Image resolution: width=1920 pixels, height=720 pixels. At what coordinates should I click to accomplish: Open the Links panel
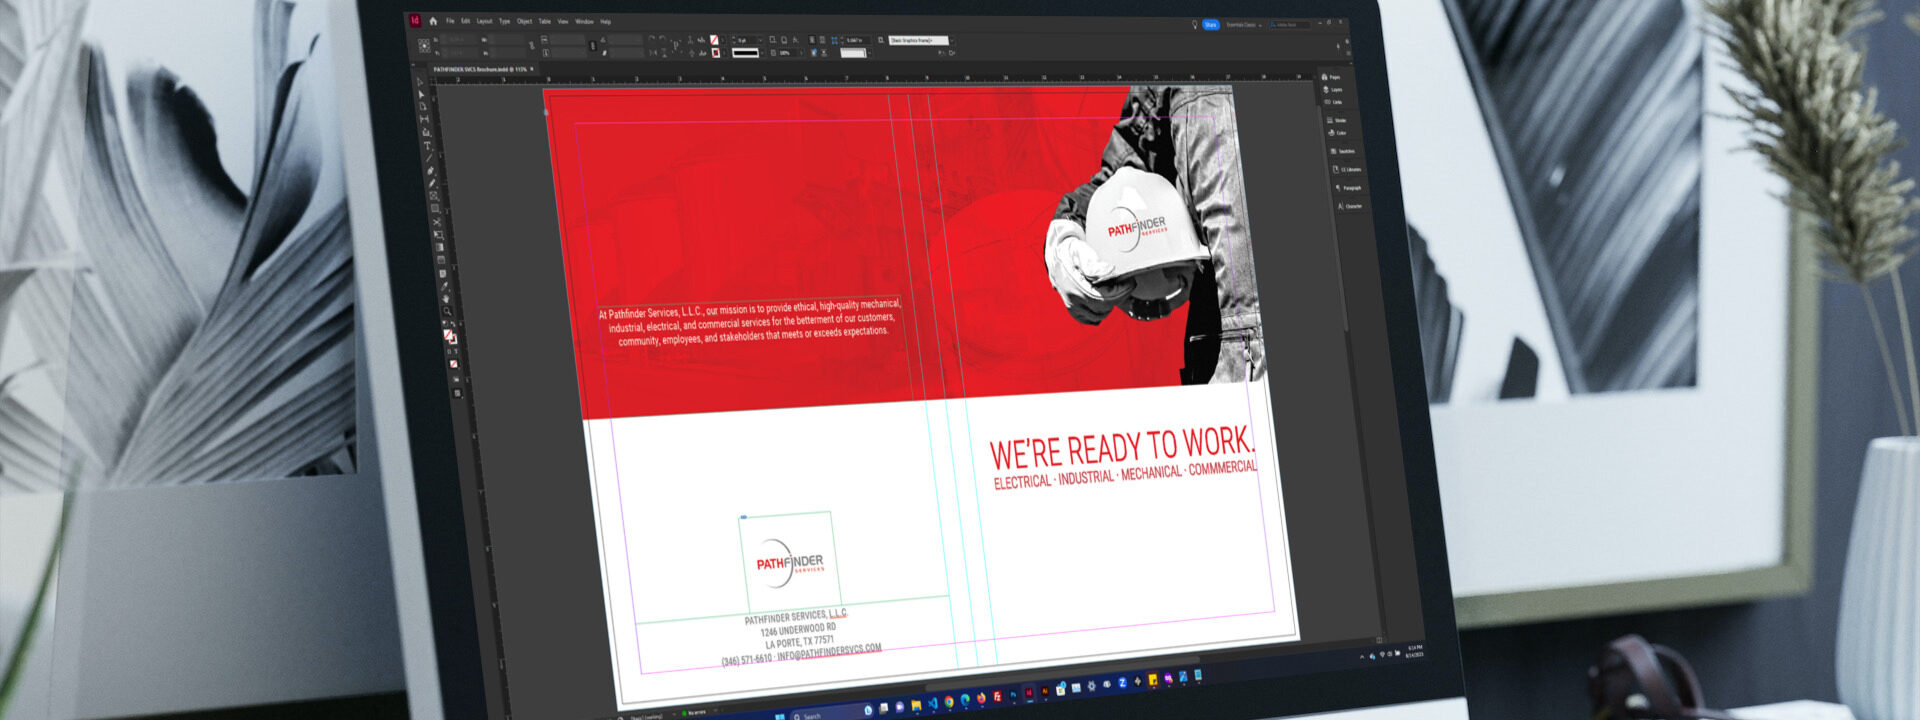[1333, 102]
